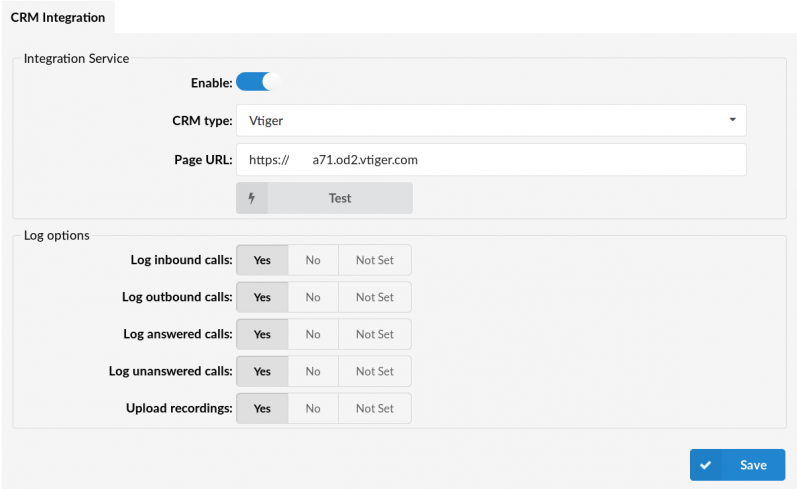Image resolution: width=797 pixels, height=489 pixels.
Task: Set Log inbound calls to Not Set
Action: tap(374, 260)
